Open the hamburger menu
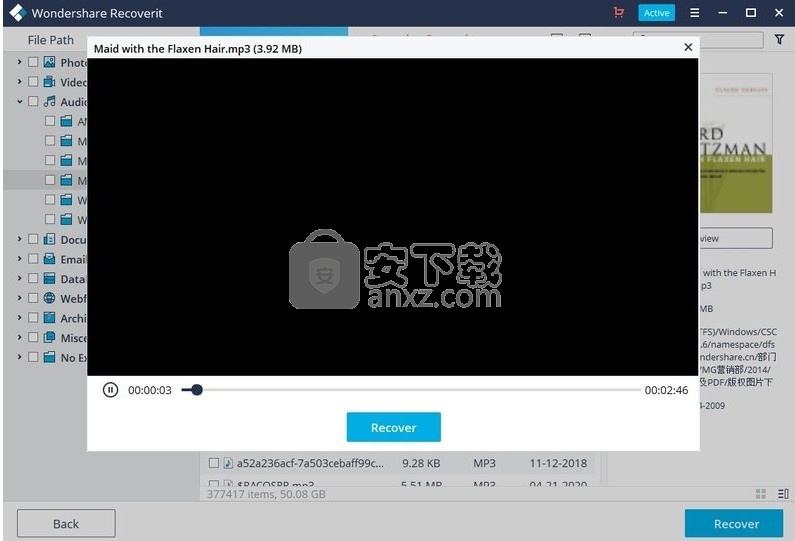795x541 pixels. [x=695, y=13]
